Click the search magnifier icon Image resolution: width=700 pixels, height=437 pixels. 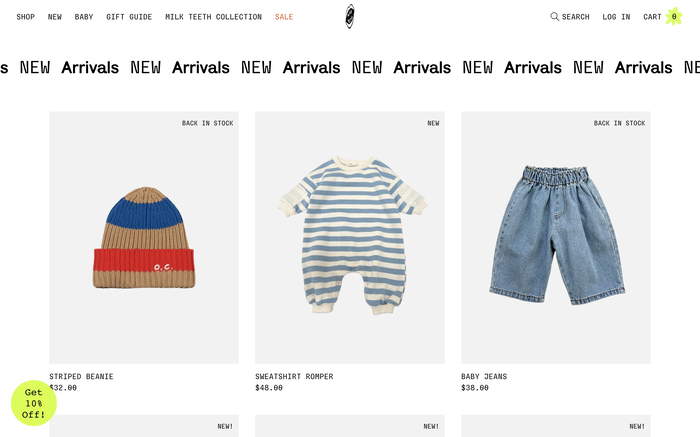[x=555, y=17]
